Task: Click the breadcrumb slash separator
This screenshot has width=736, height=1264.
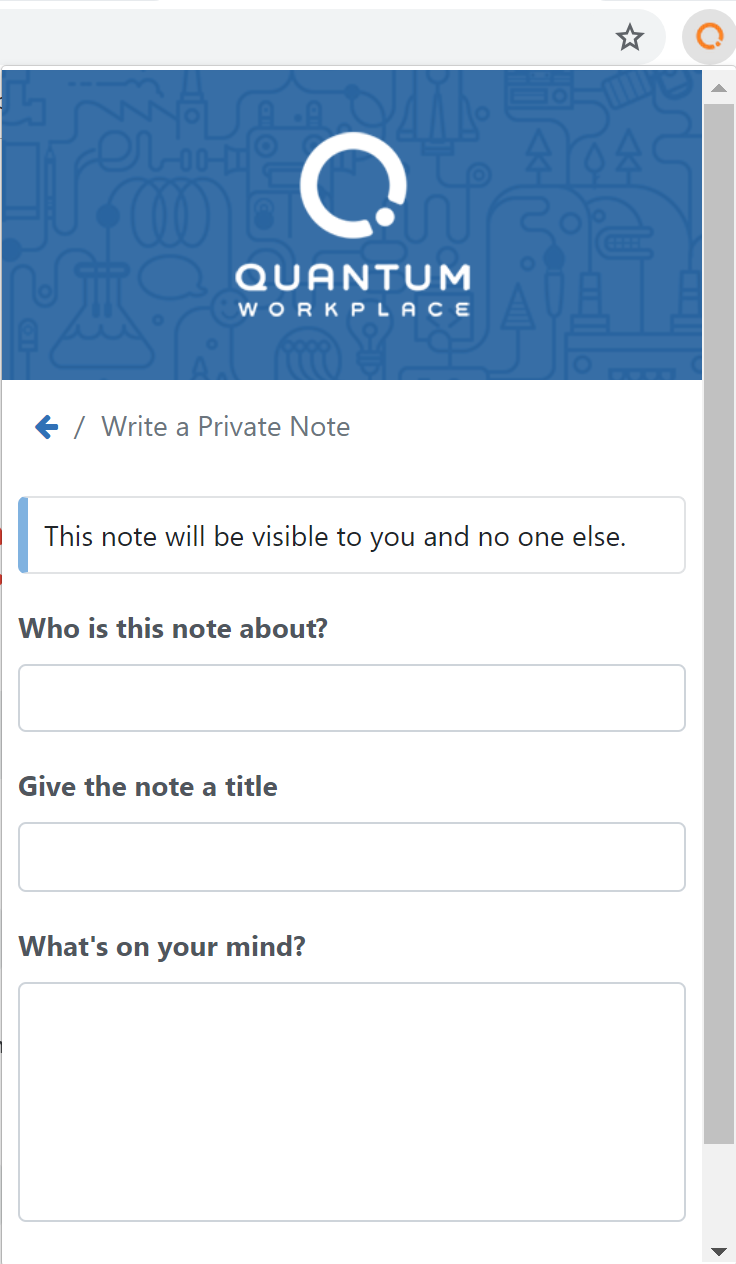Action: click(x=80, y=427)
